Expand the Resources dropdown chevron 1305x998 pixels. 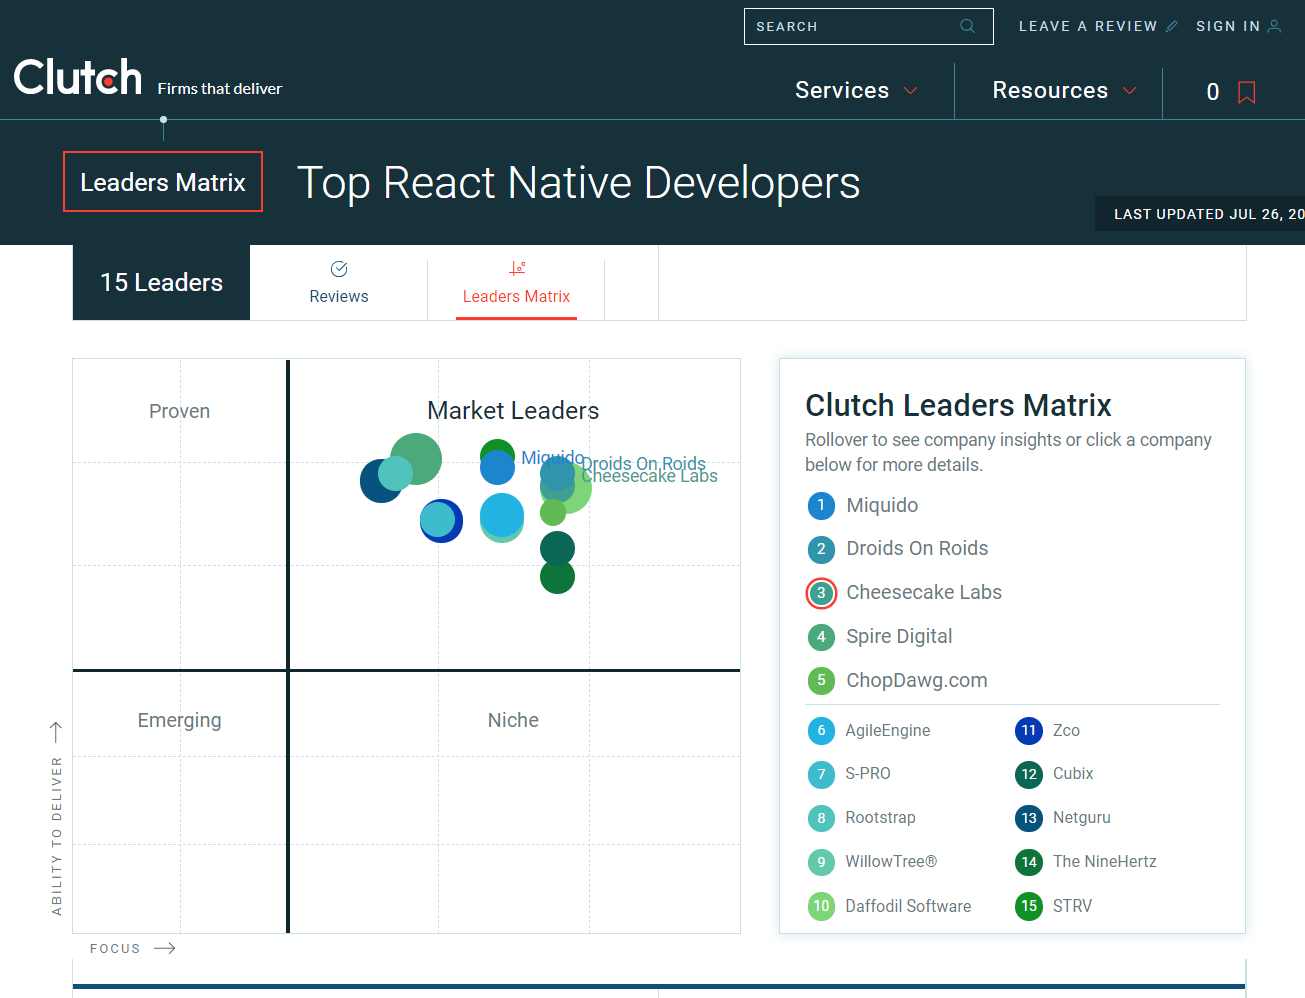click(x=1130, y=91)
